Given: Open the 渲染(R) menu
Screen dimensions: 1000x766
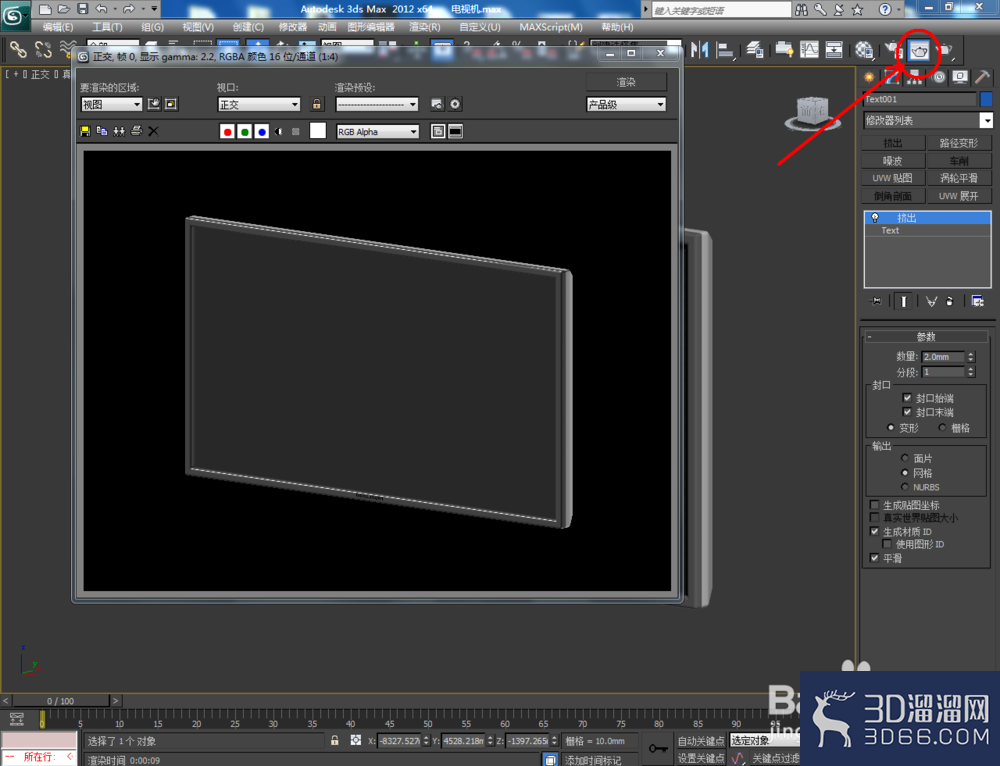Looking at the screenshot, I should [425, 27].
